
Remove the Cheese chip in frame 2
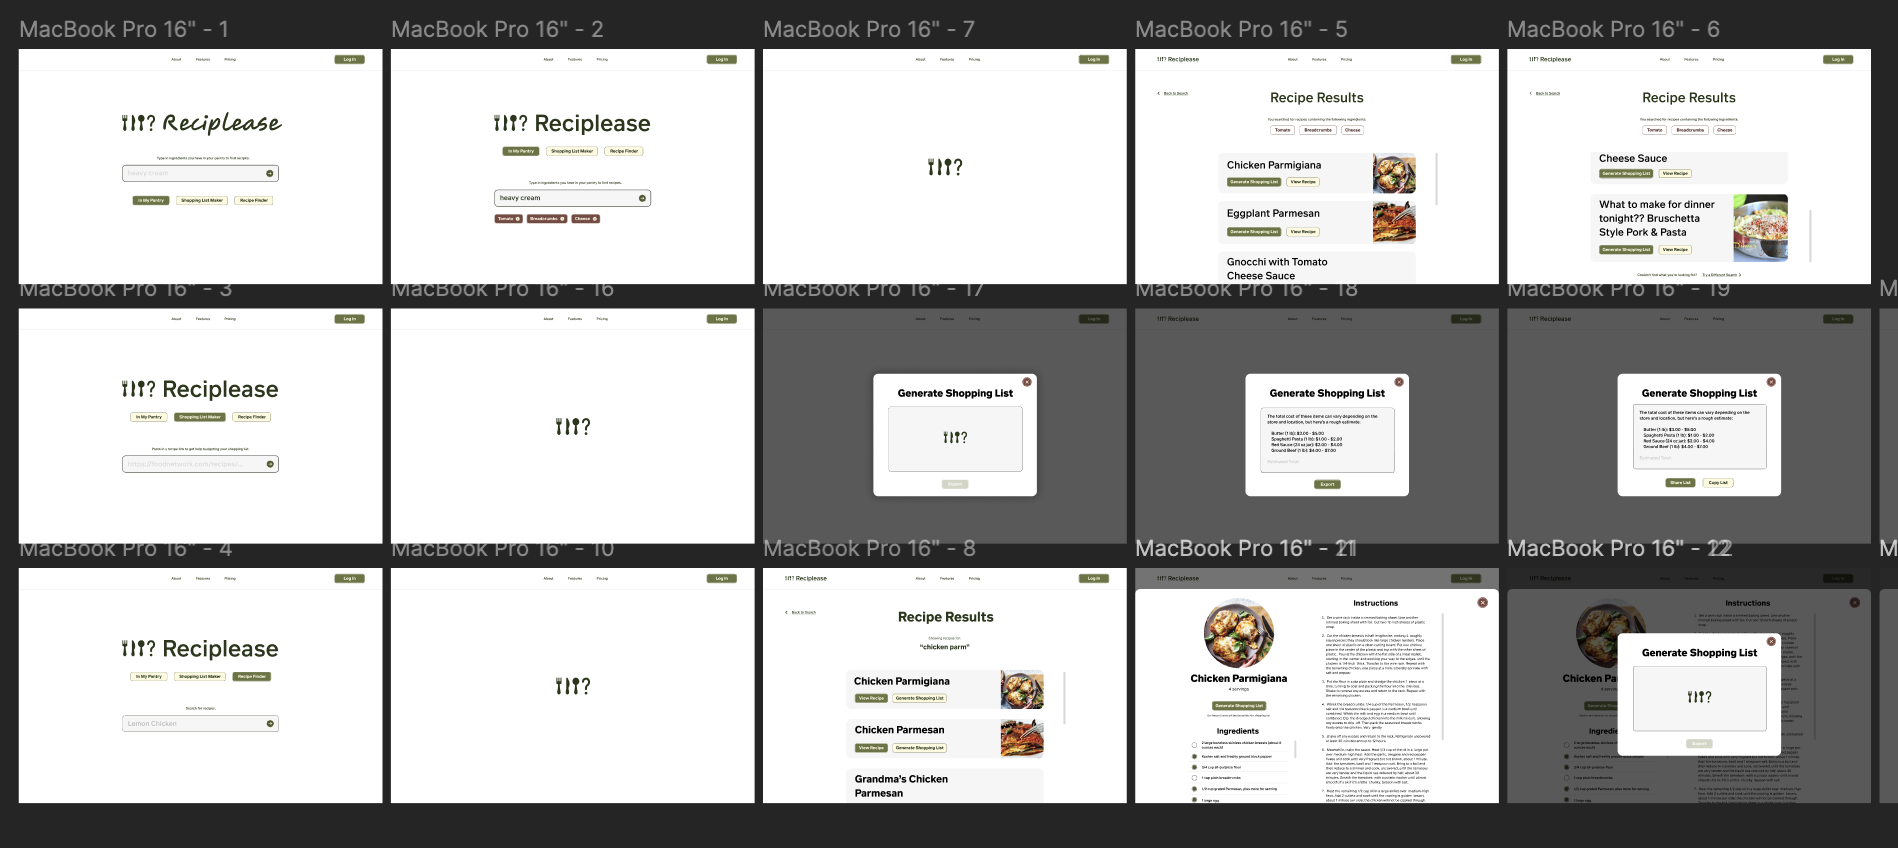point(595,218)
